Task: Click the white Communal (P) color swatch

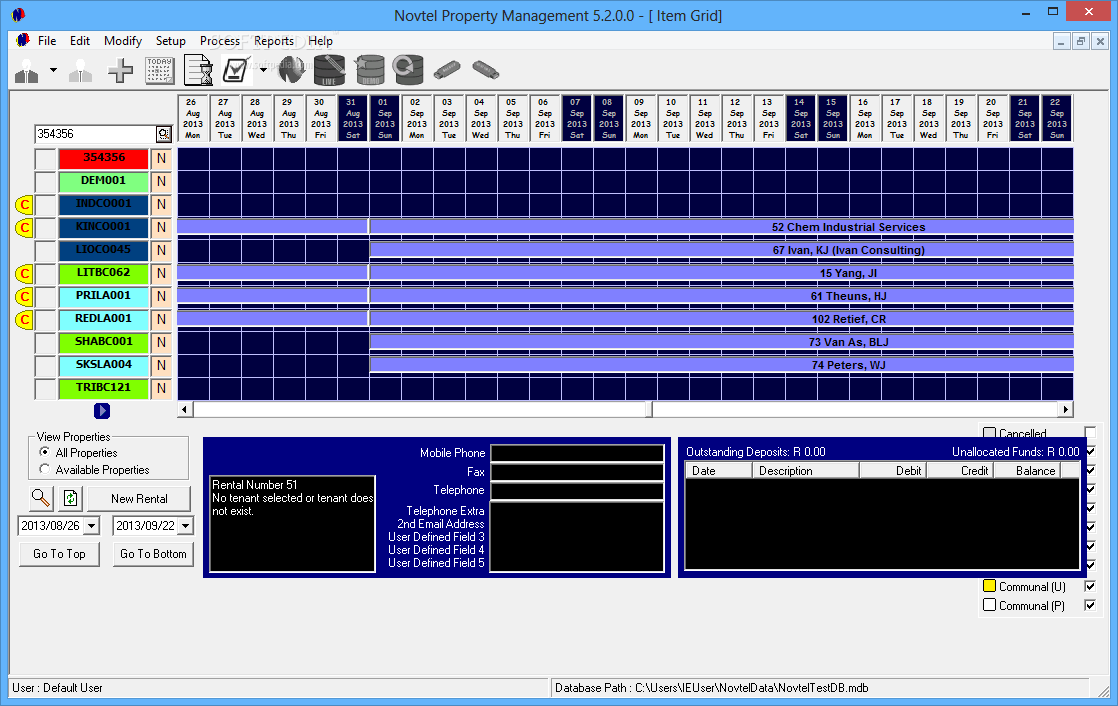Action: pos(989,605)
